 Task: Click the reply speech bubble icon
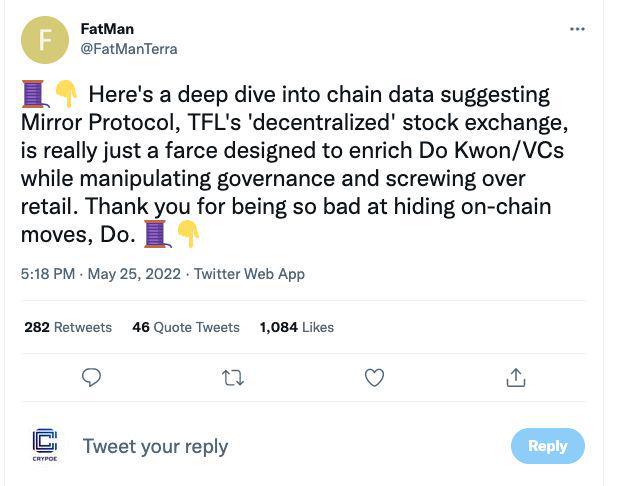[x=91, y=378]
